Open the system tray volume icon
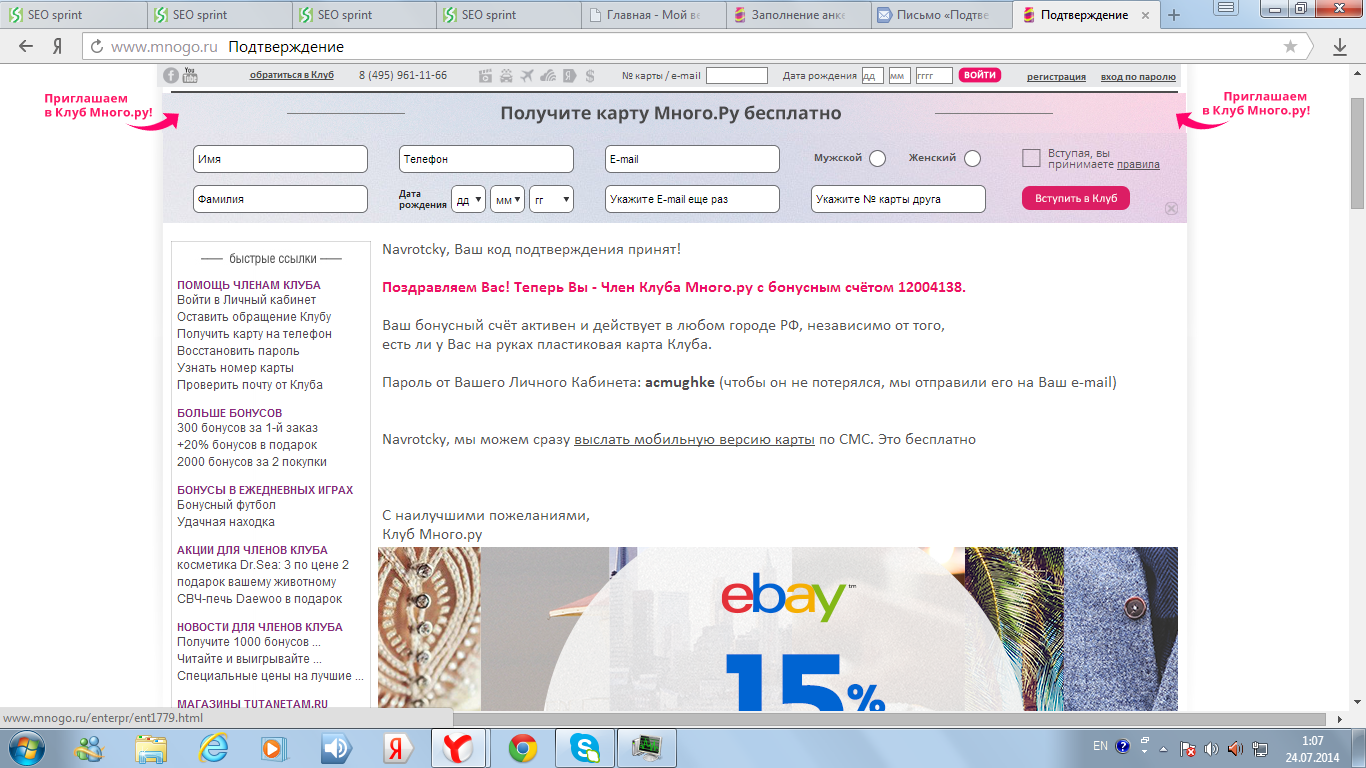This screenshot has height=768, width=1366. tap(1212, 748)
